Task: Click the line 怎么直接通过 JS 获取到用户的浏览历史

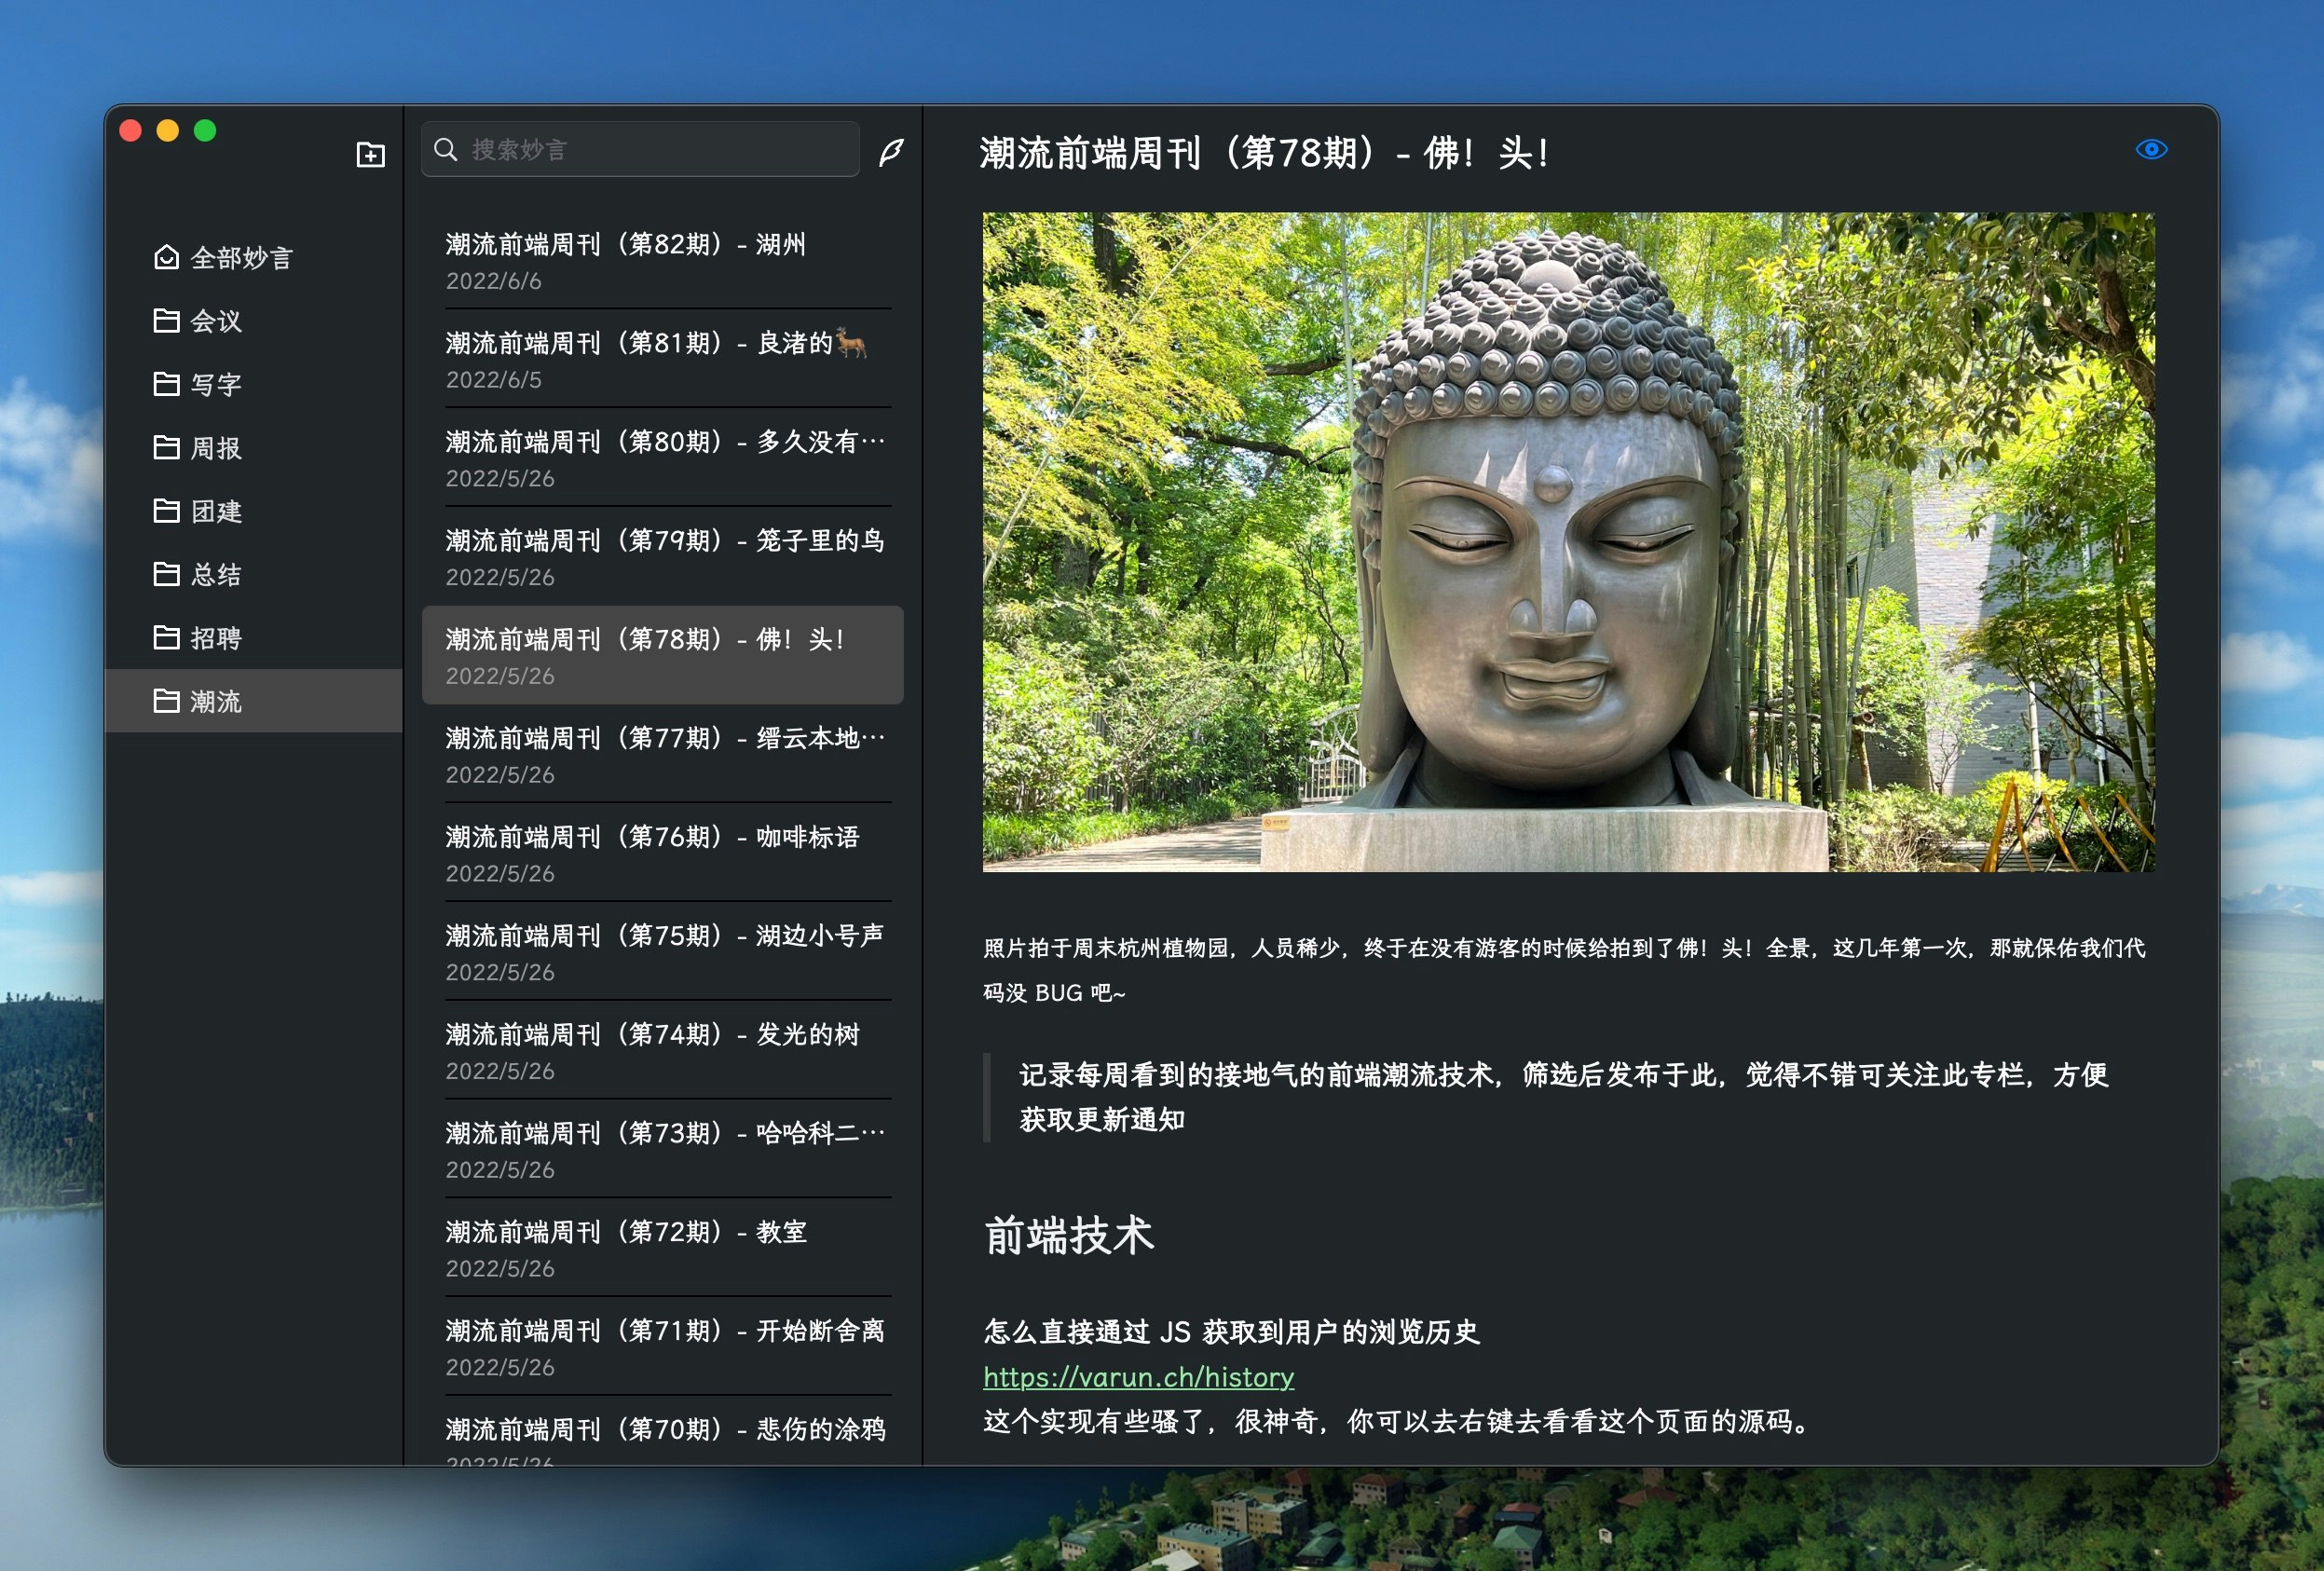Action: (1231, 1332)
